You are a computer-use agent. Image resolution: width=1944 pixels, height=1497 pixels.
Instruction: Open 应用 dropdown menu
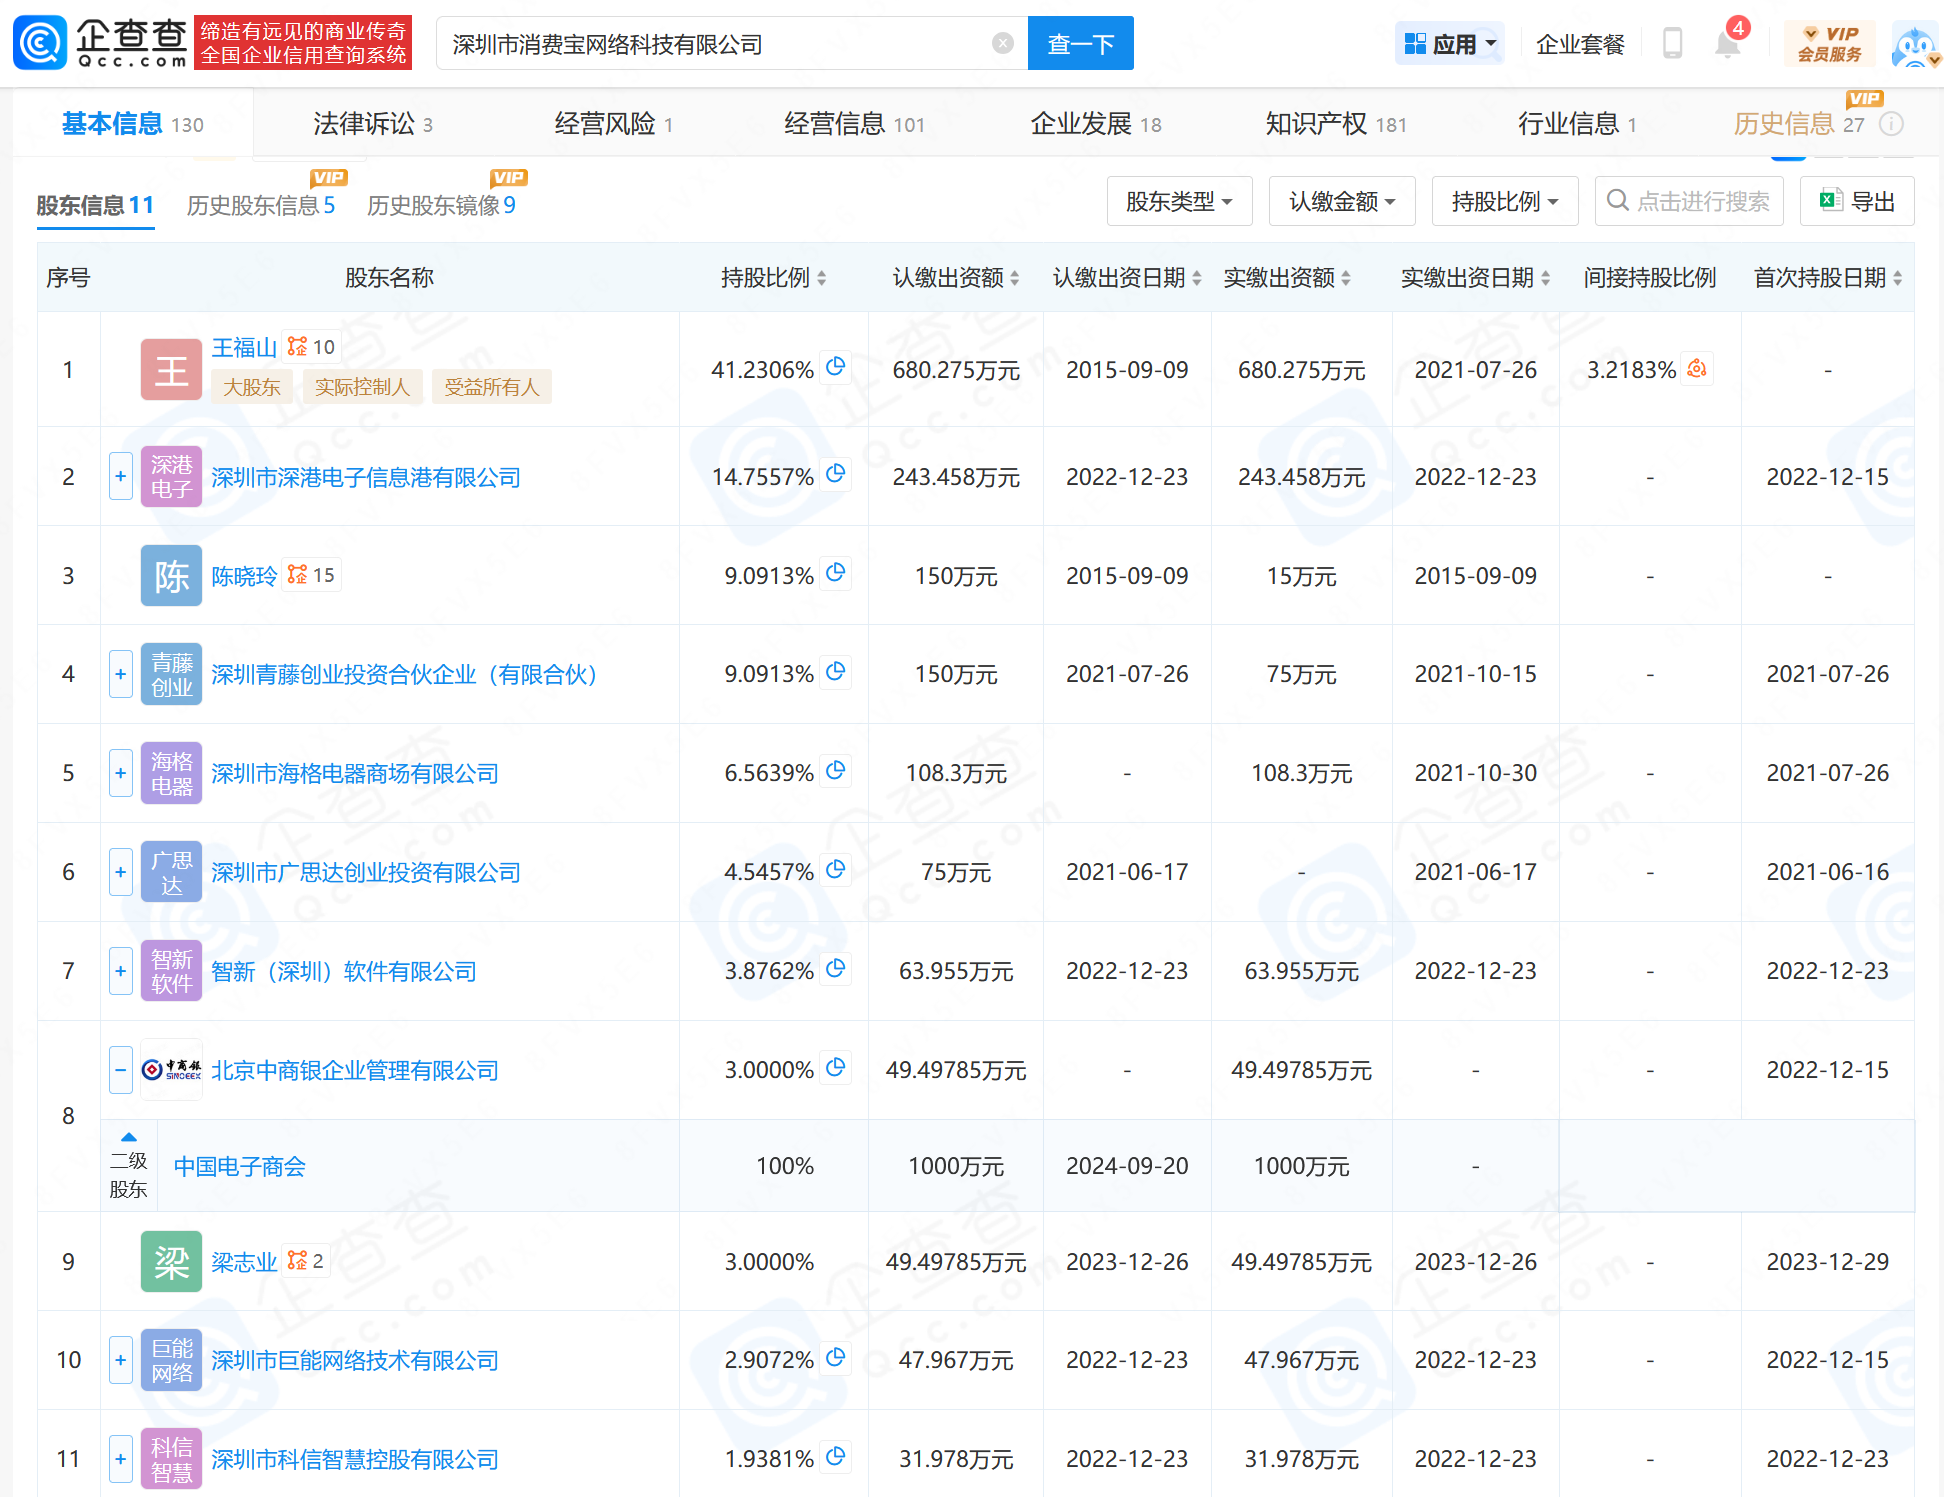click(1450, 44)
